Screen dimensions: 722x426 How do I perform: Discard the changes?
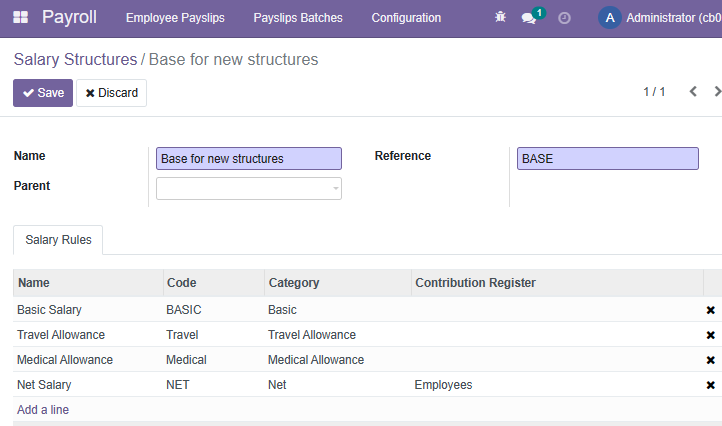pyautogui.click(x=111, y=93)
